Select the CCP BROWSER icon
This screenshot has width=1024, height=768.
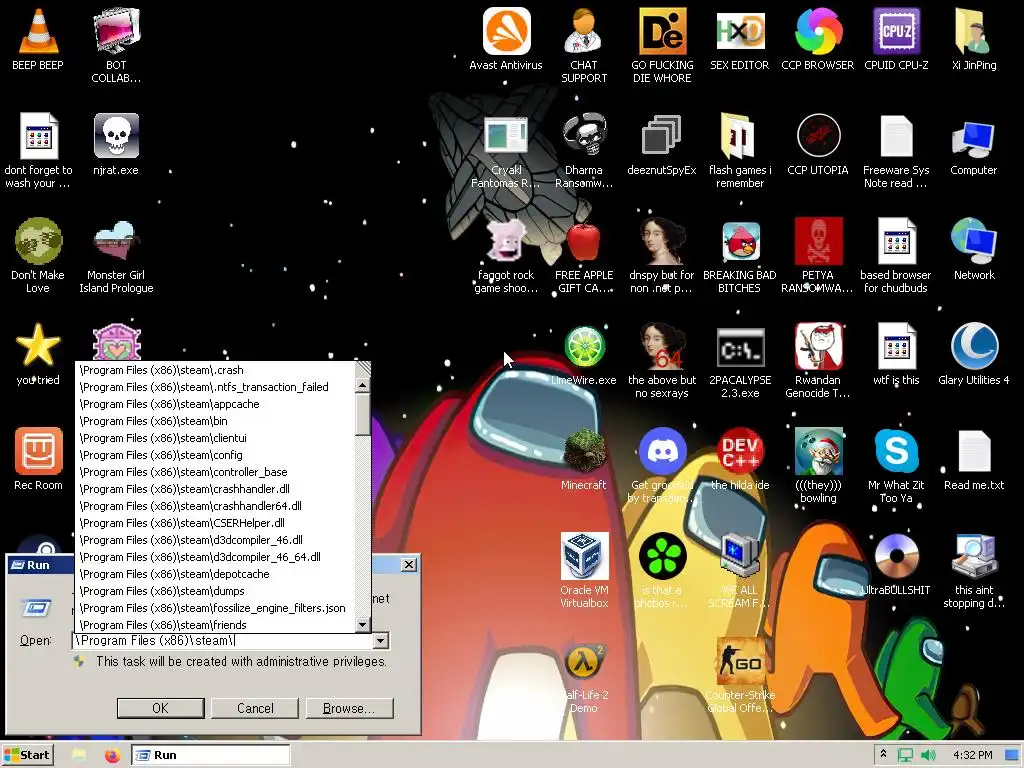point(818,31)
